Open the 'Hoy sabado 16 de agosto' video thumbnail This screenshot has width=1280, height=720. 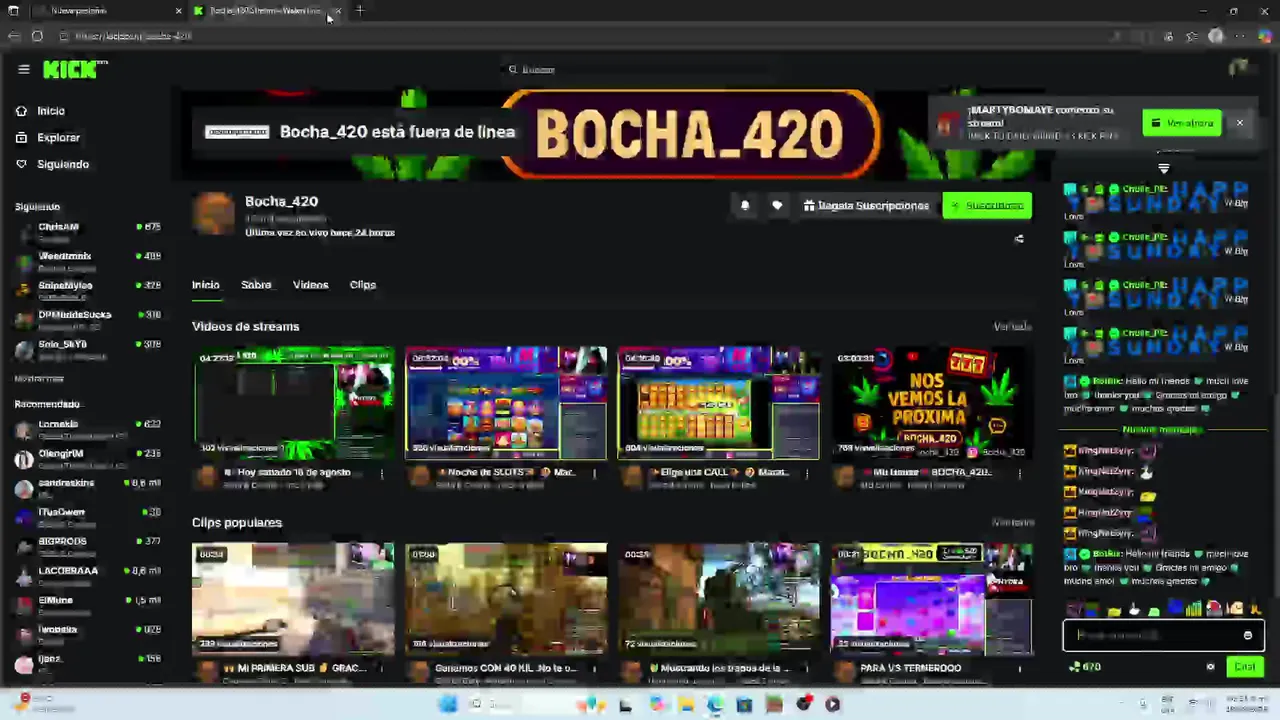(x=293, y=403)
